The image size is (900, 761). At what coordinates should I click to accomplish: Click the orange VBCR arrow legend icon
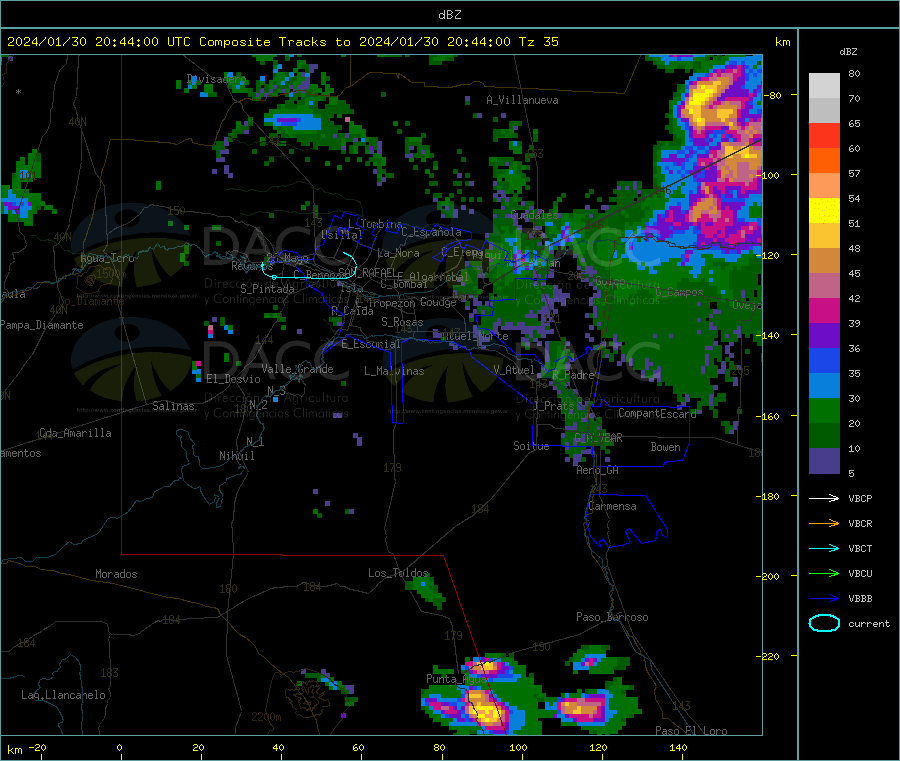(824, 523)
